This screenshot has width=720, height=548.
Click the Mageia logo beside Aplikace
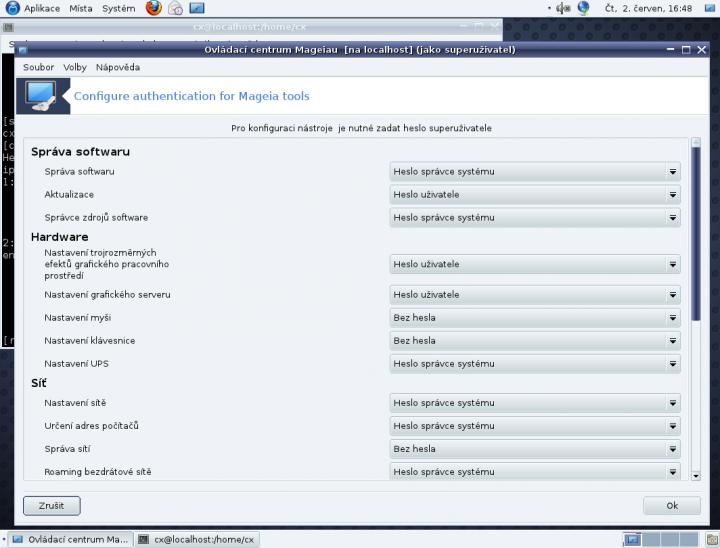click(12, 8)
